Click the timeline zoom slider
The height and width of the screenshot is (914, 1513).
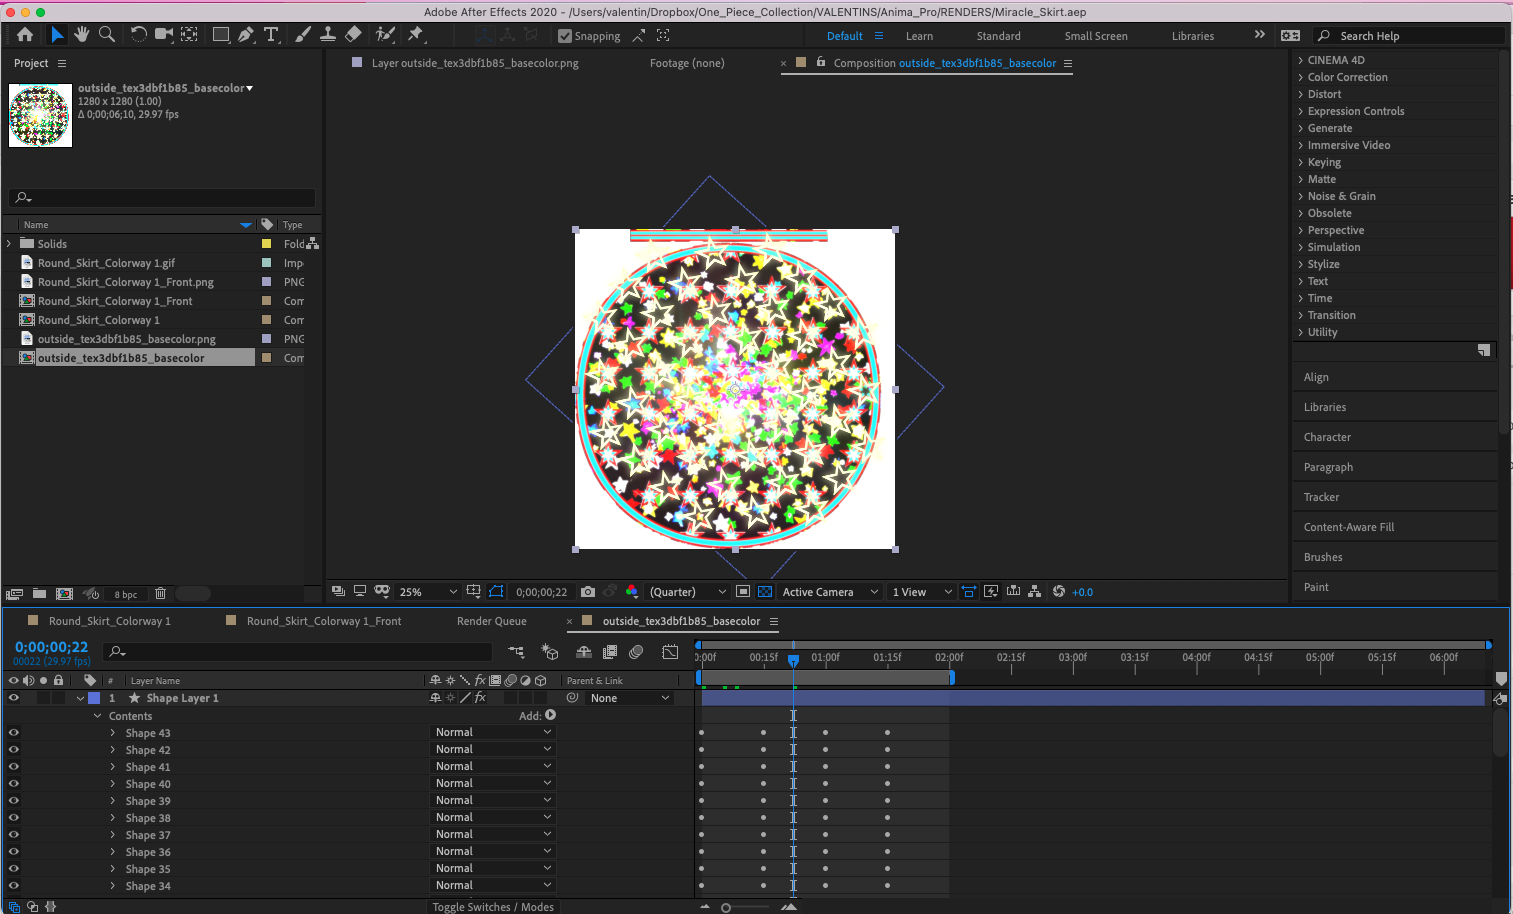click(x=727, y=908)
